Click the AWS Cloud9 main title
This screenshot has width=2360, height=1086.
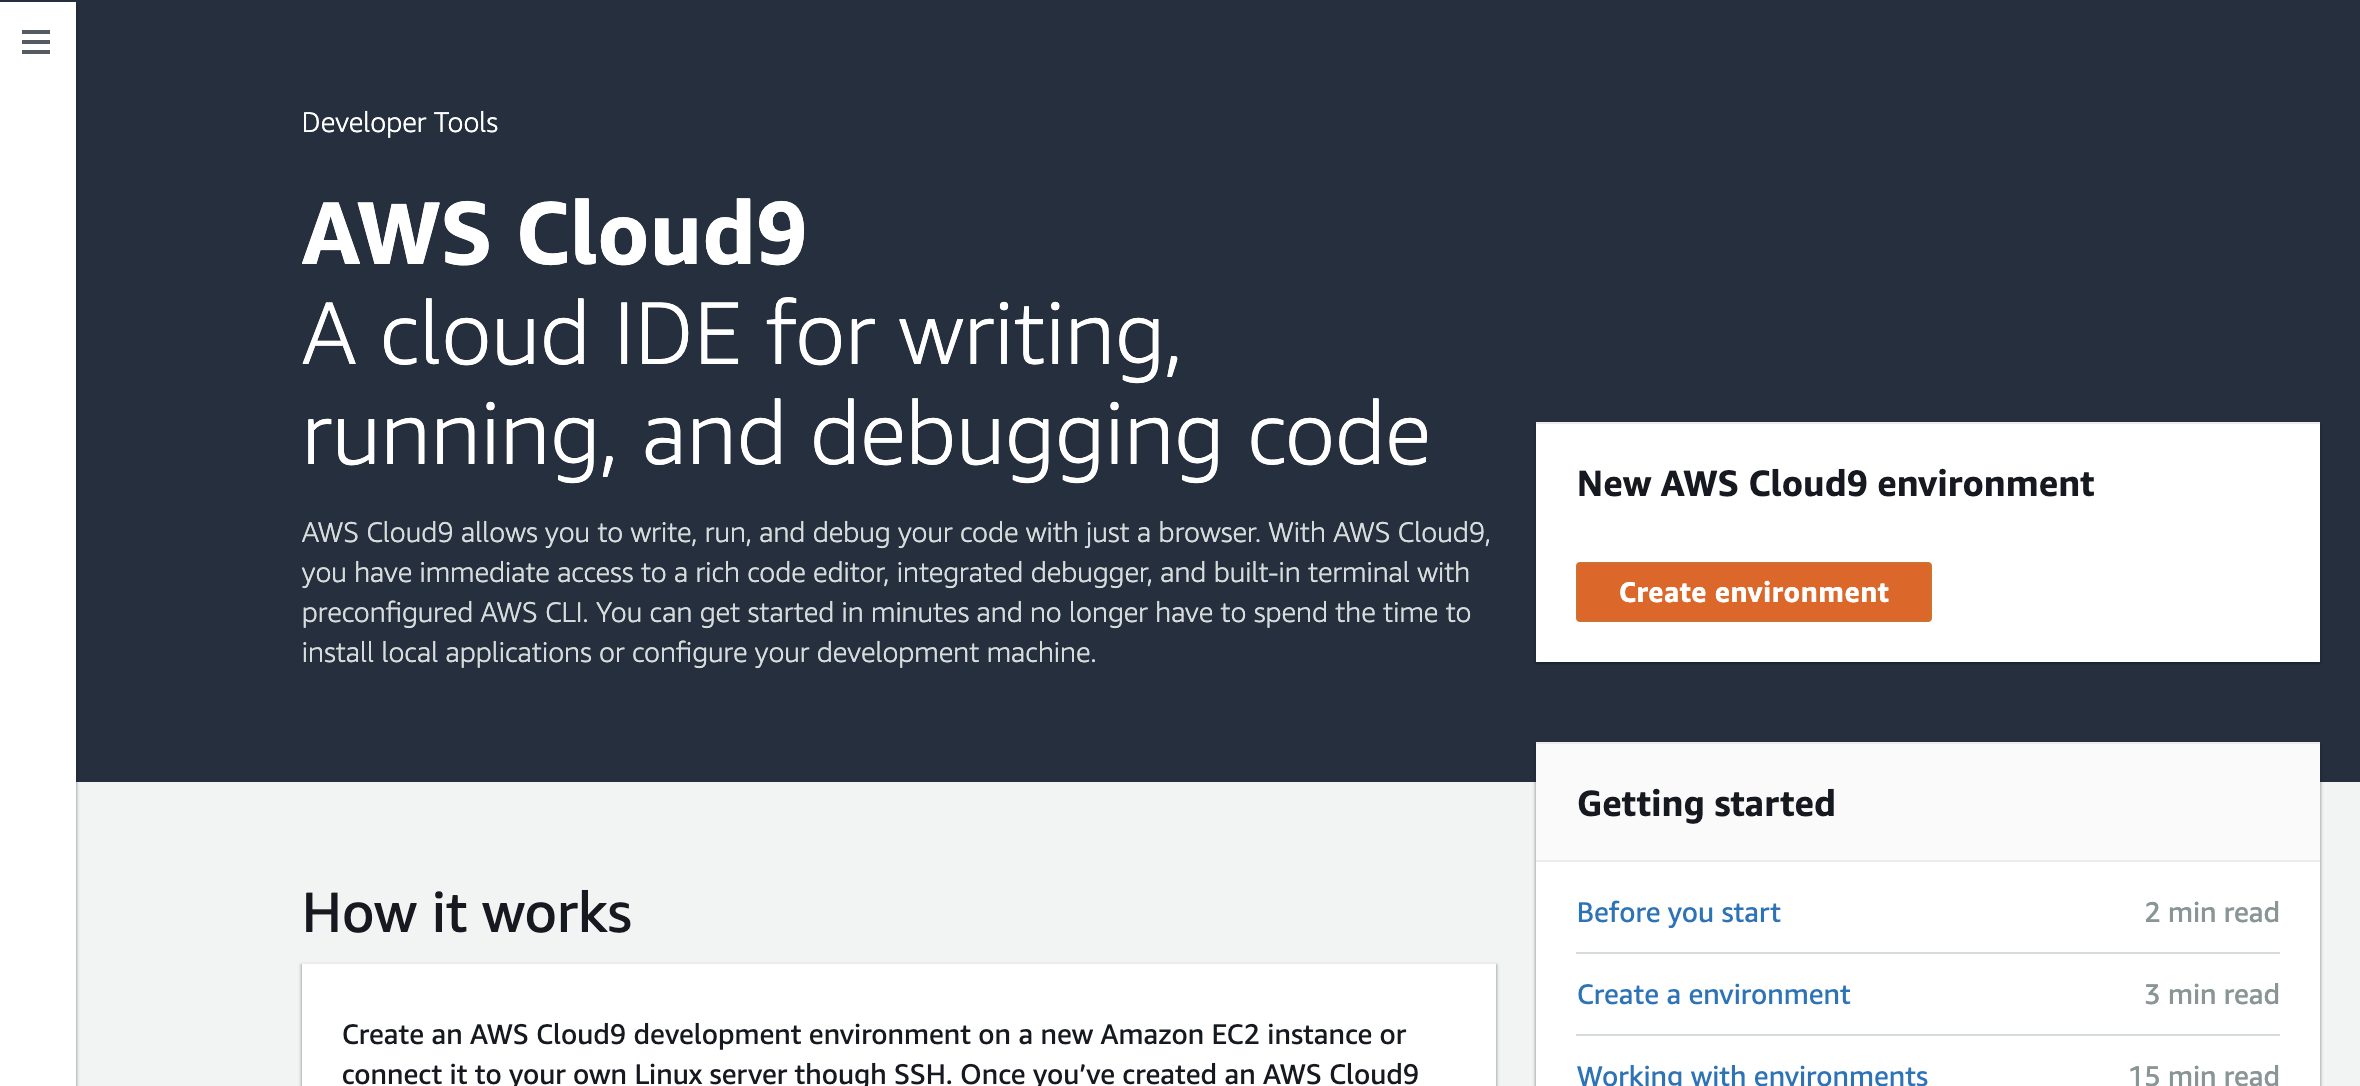pyautogui.click(x=554, y=234)
